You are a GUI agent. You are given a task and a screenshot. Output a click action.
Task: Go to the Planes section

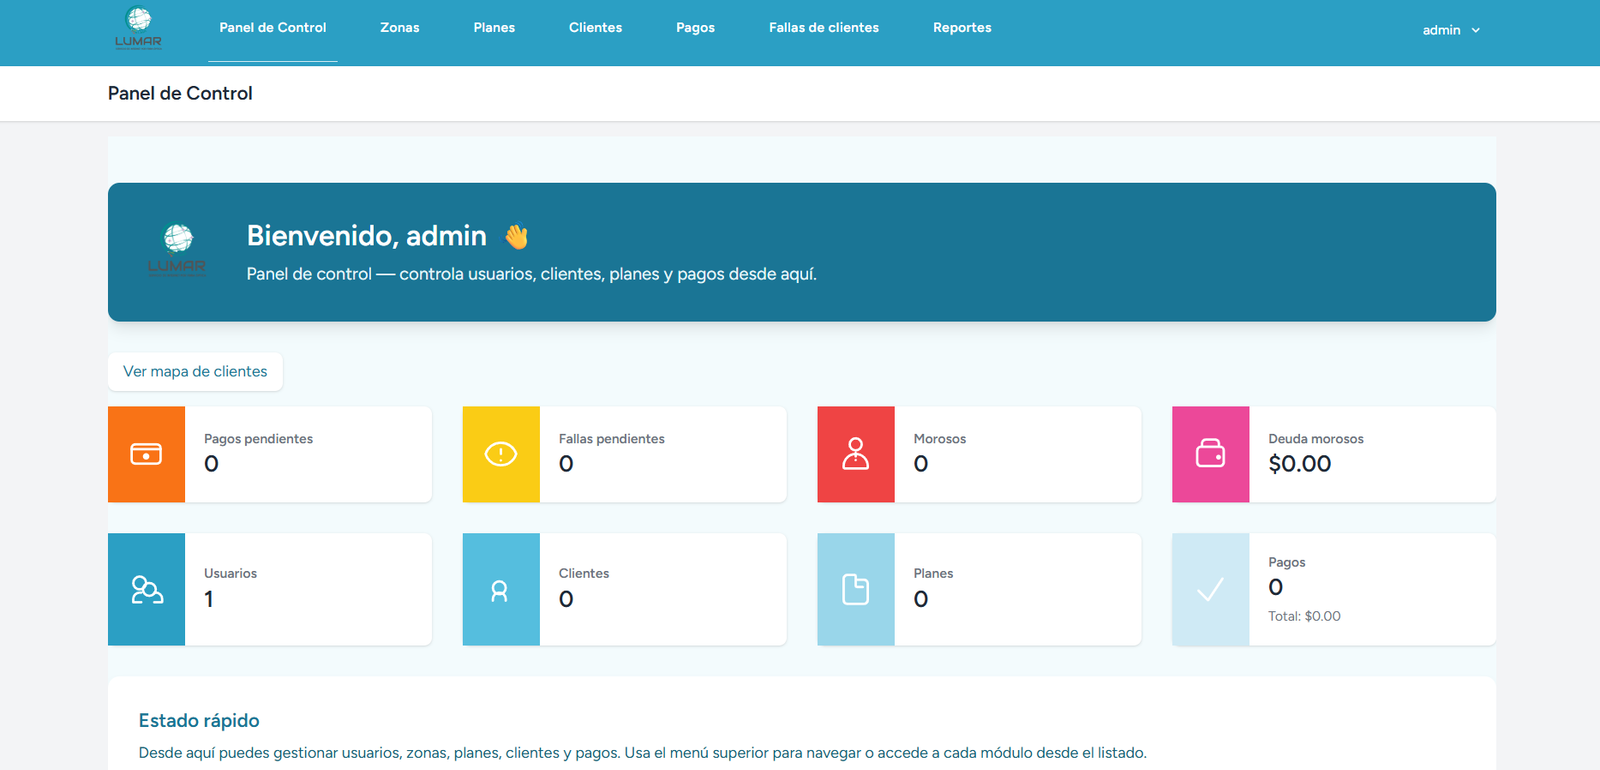494,28
